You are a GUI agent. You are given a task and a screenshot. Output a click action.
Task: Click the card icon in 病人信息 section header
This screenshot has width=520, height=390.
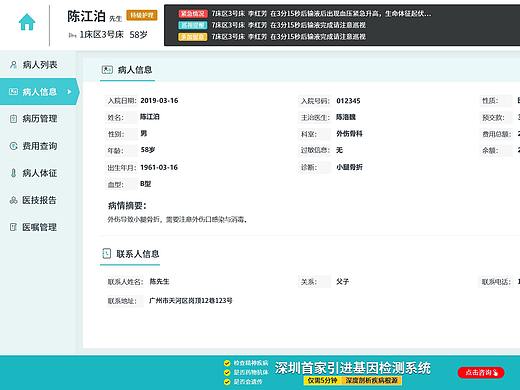click(x=107, y=69)
